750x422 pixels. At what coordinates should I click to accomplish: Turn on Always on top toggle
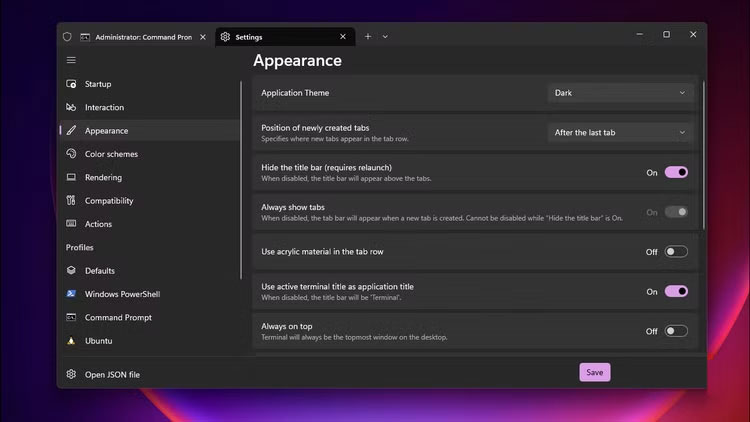tap(676, 331)
